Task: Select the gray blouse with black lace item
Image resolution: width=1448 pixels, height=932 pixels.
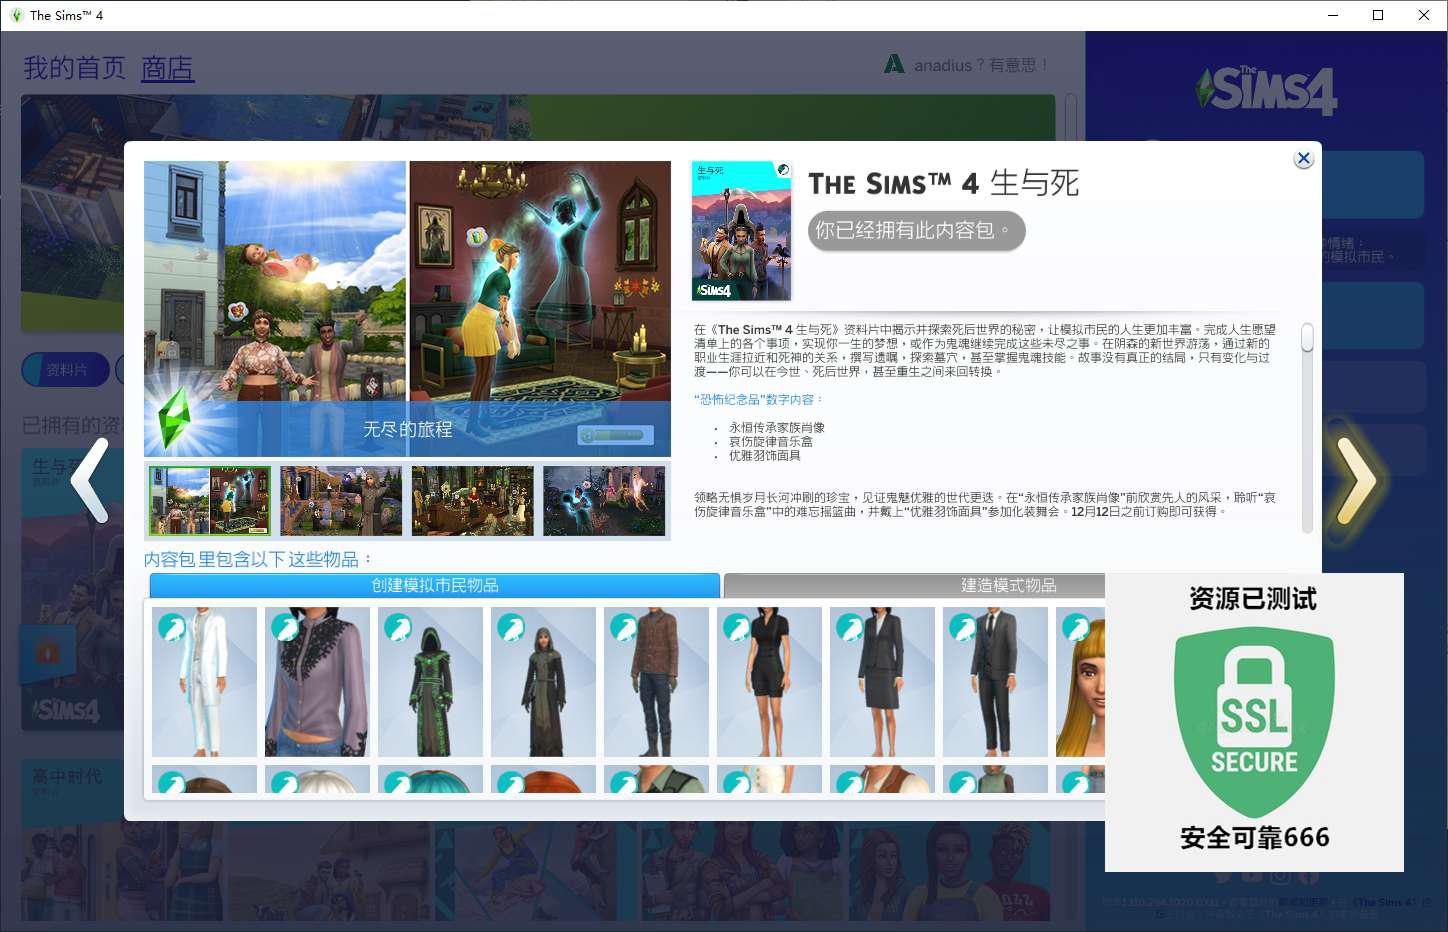Action: click(317, 682)
